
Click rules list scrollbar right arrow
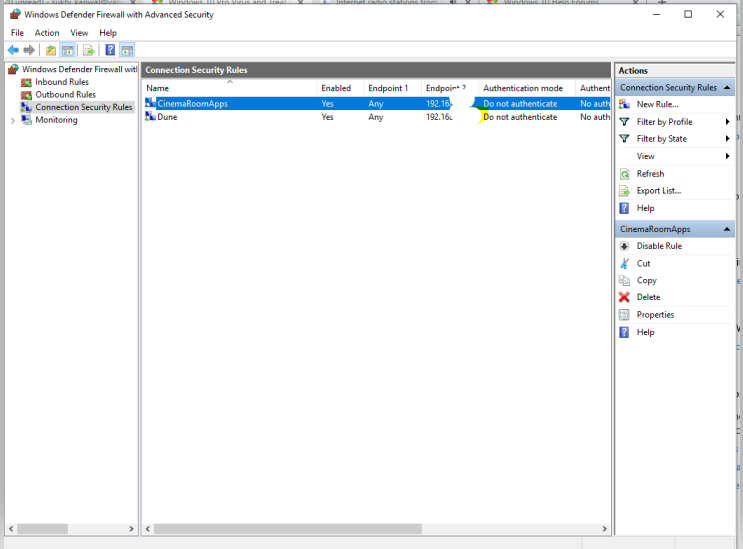(x=604, y=529)
